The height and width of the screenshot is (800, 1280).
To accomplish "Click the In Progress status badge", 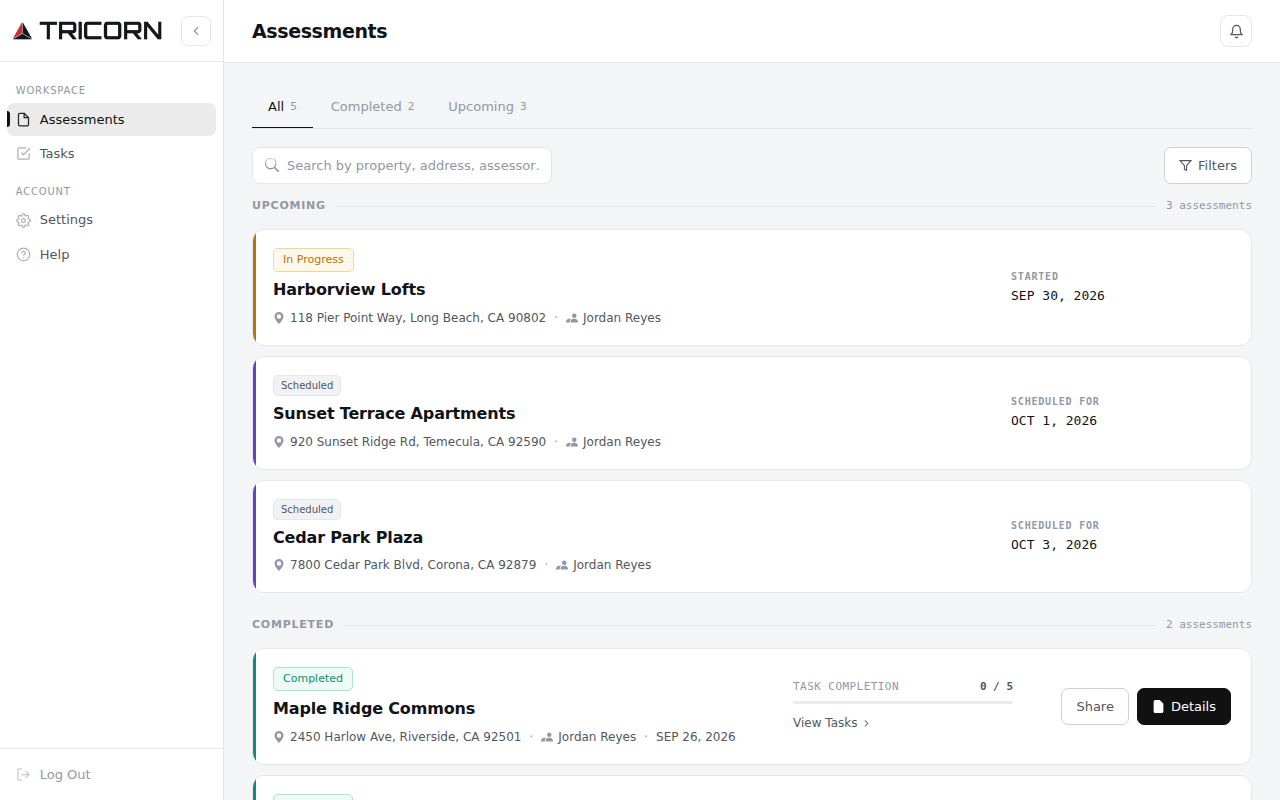I will (x=313, y=259).
